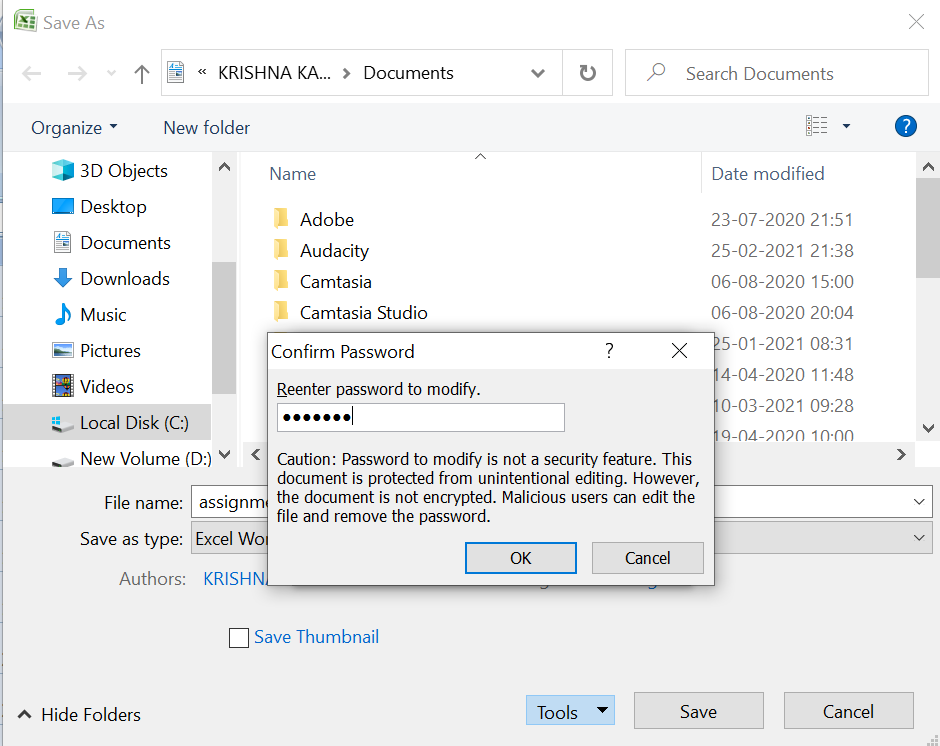
Task: Expand the address bar history dropdown
Action: click(538, 73)
